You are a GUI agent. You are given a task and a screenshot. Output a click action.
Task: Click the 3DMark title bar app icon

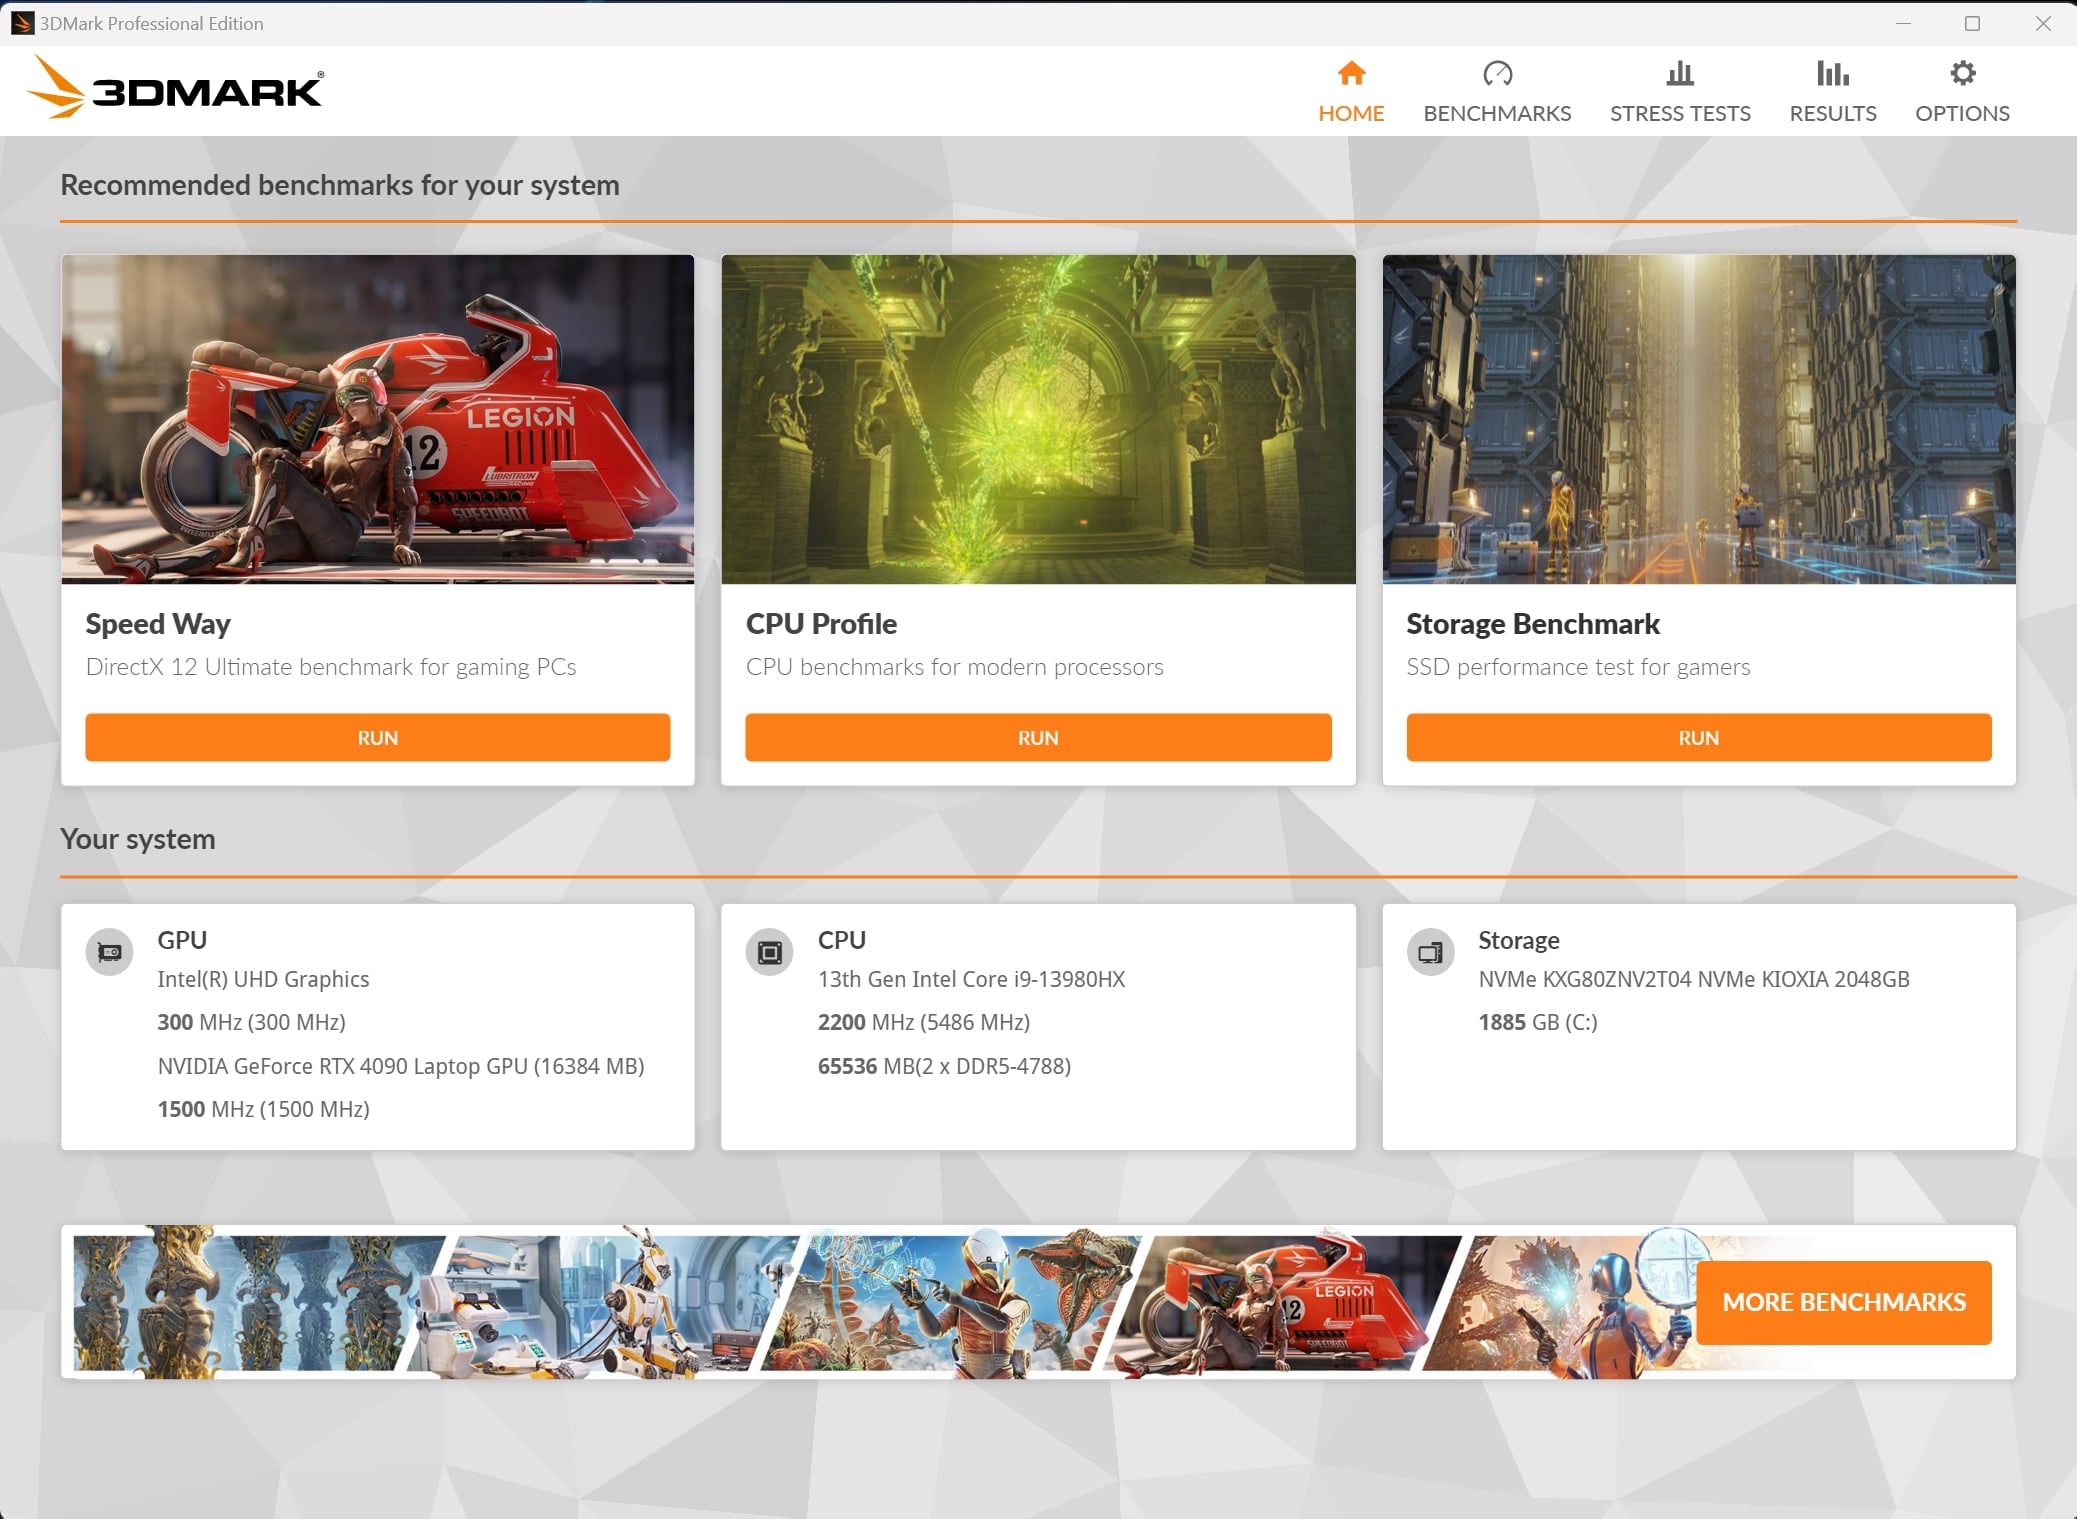tap(22, 23)
